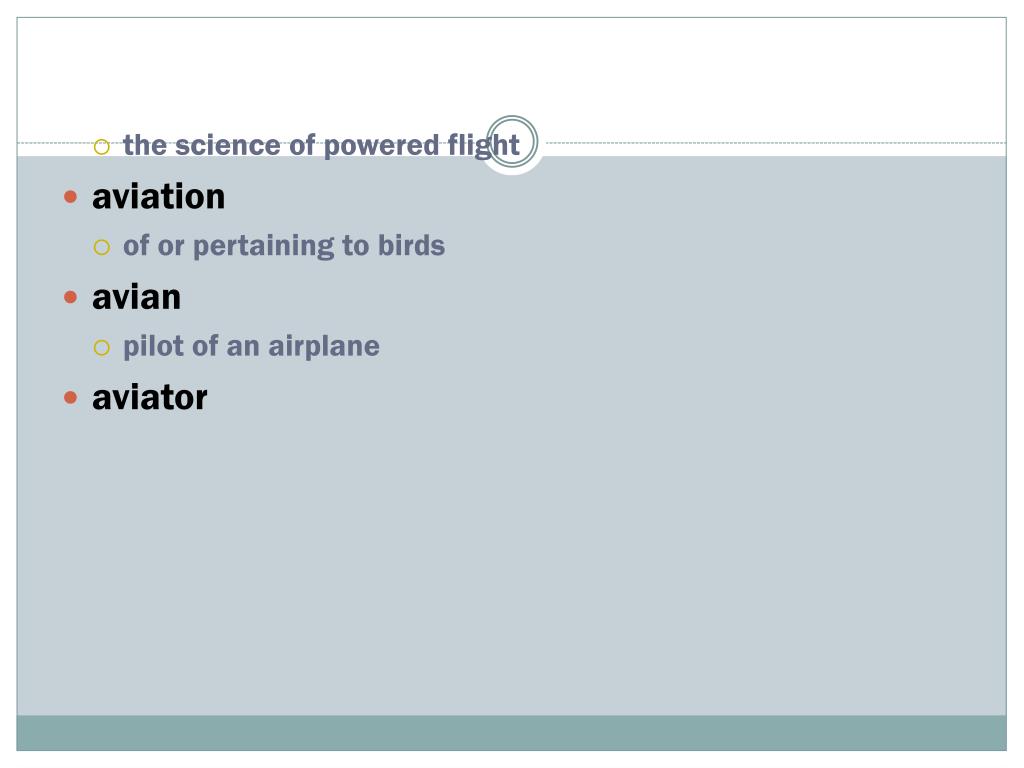This screenshot has height=768, width=1024.
Task: Click the orange bullet beside avian
Action: [x=71, y=297]
